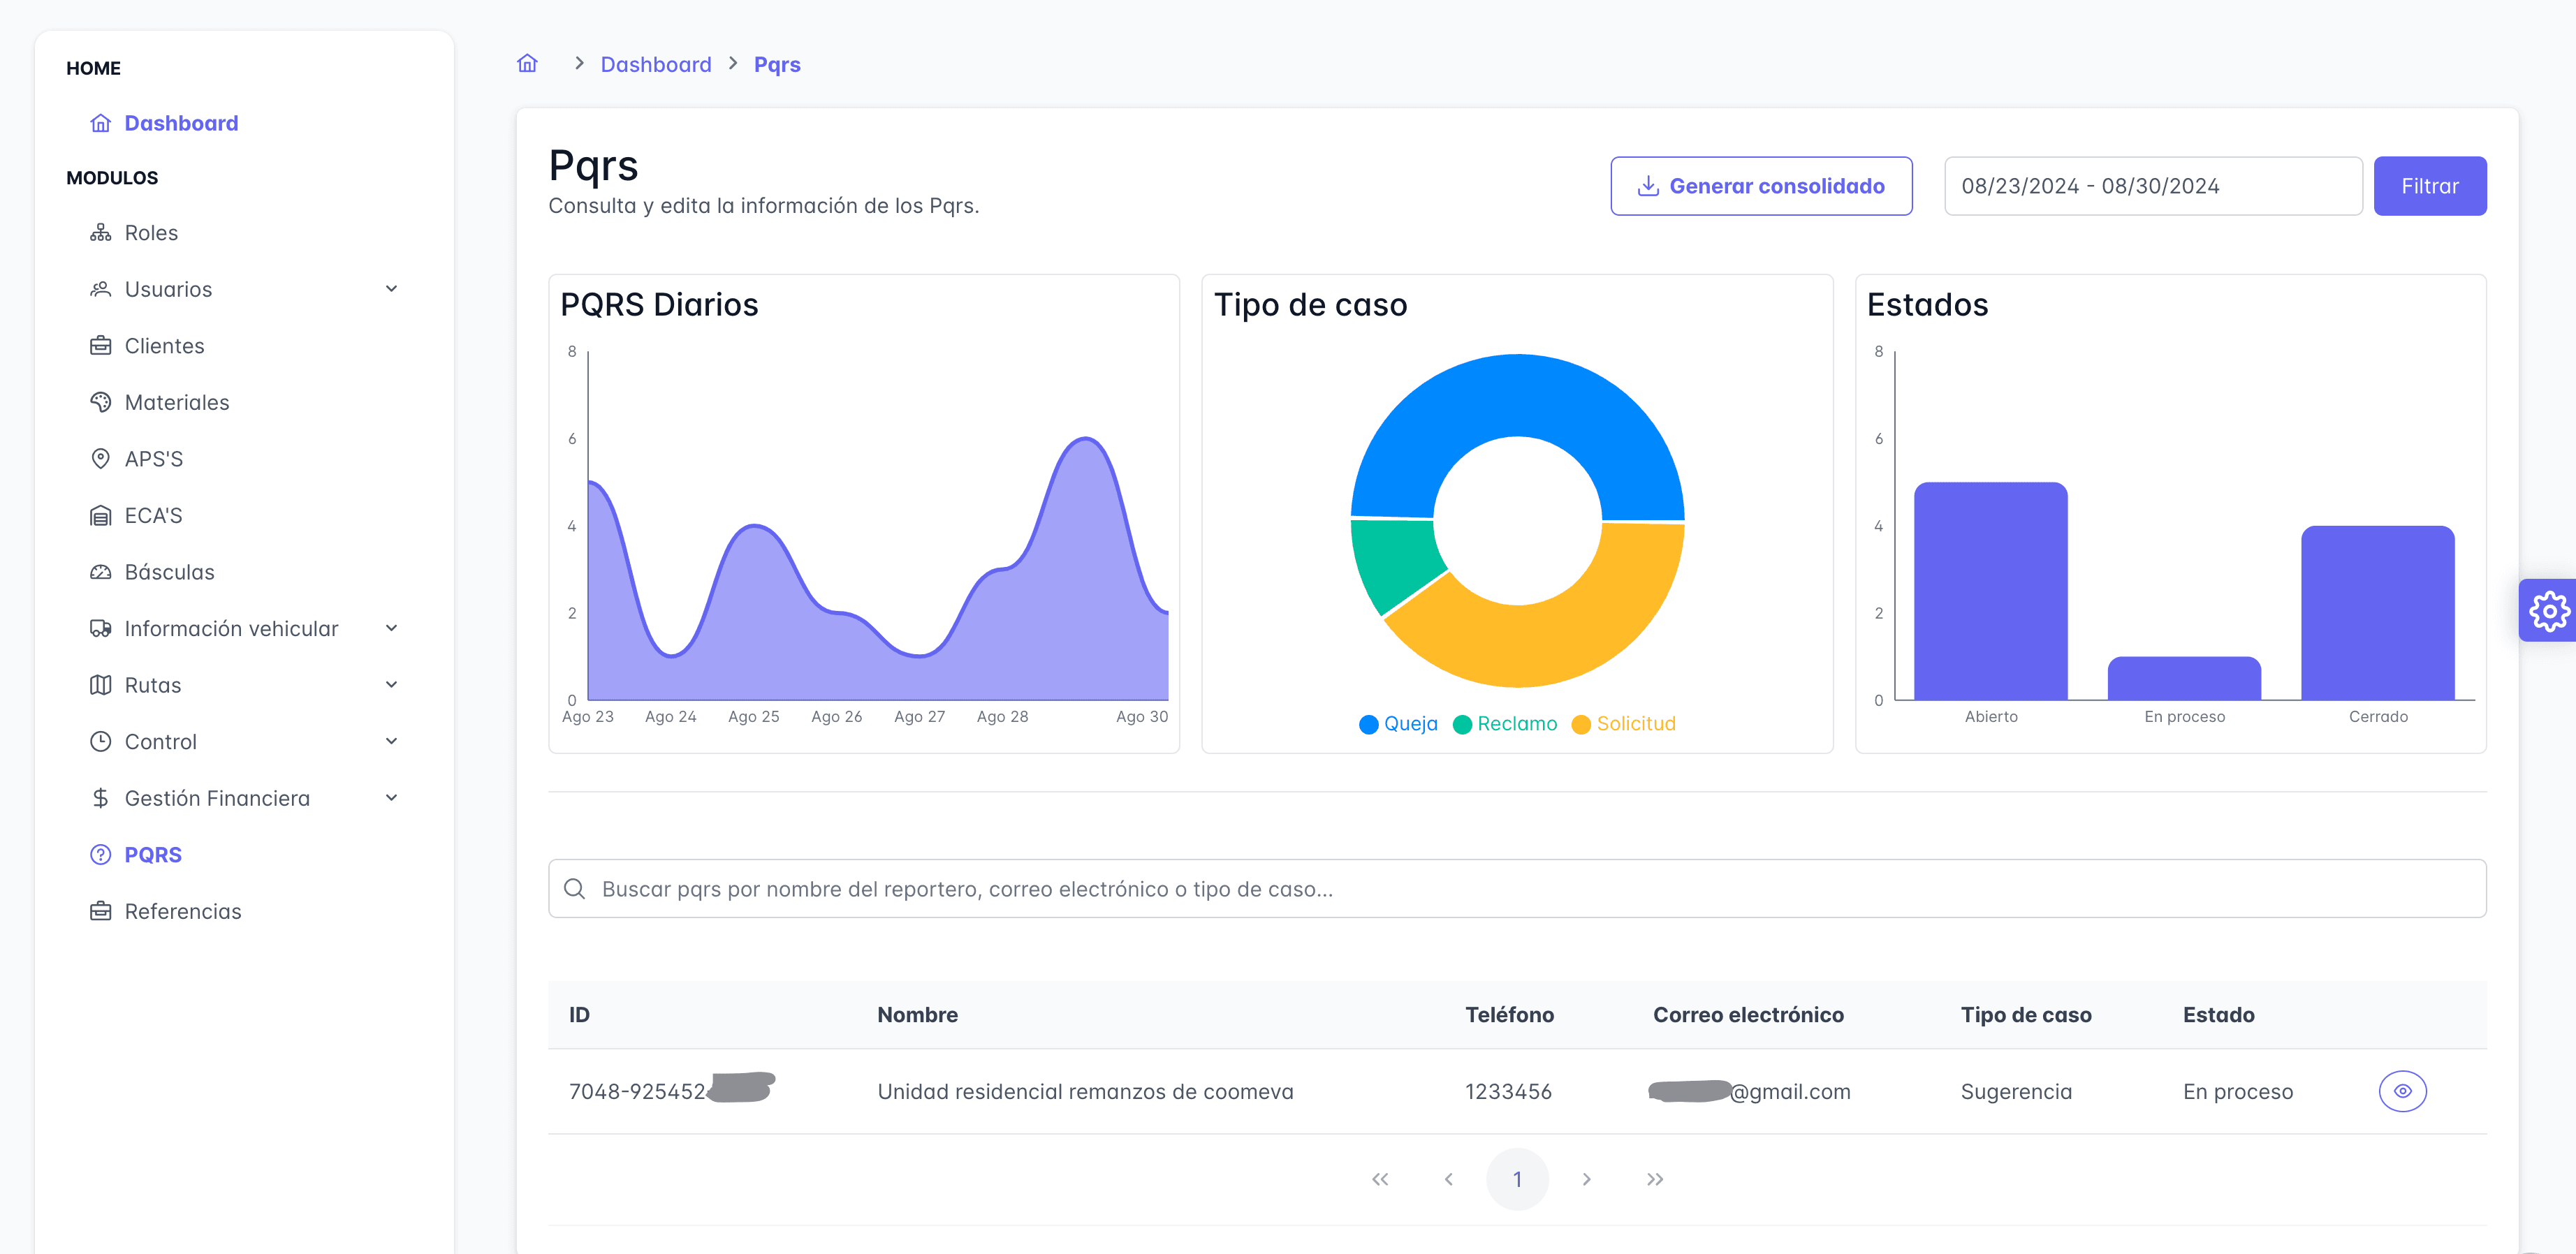Open the settings gear on right edge
The height and width of the screenshot is (1254, 2576).
tap(2549, 610)
